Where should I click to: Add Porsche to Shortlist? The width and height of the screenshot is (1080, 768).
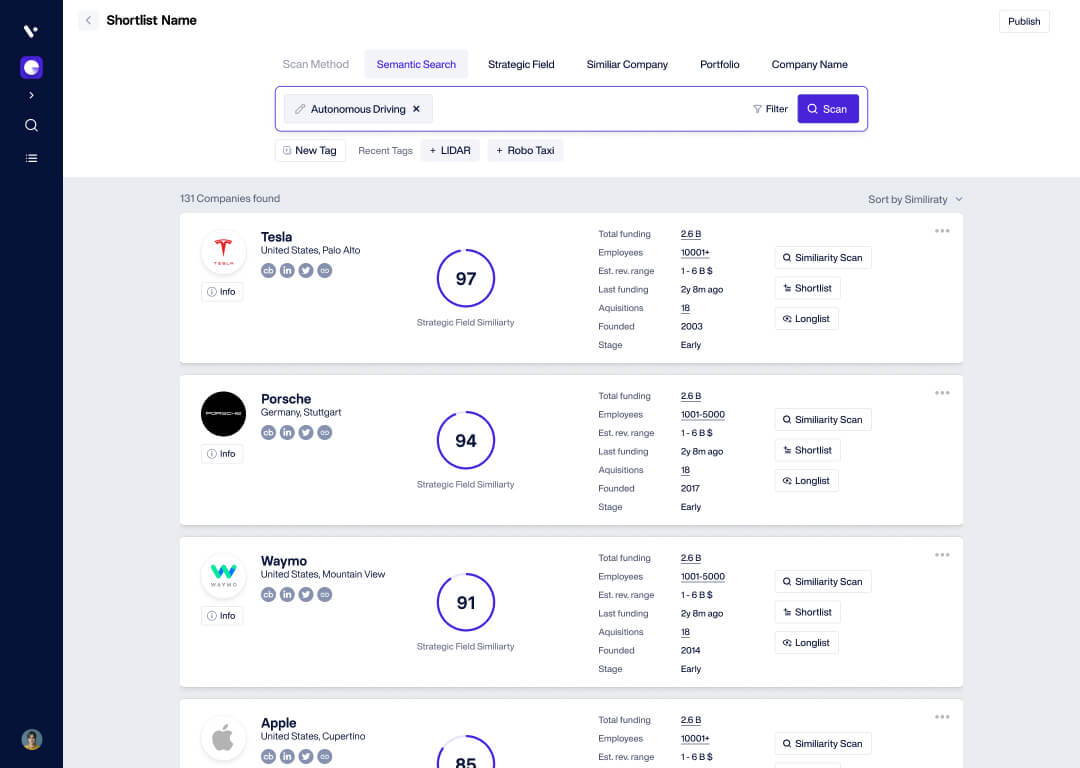click(807, 450)
